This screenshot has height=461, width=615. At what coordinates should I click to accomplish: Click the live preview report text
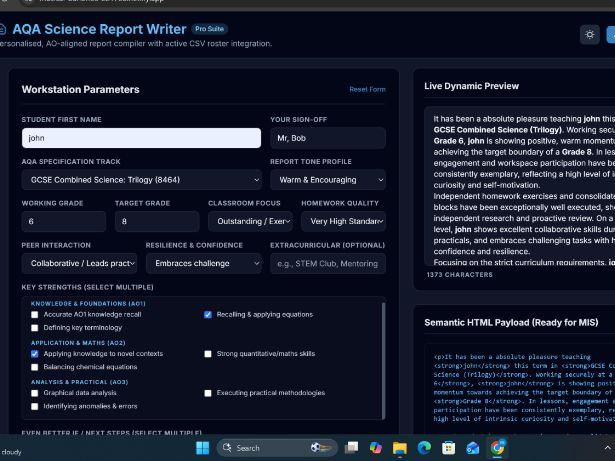click(522, 186)
